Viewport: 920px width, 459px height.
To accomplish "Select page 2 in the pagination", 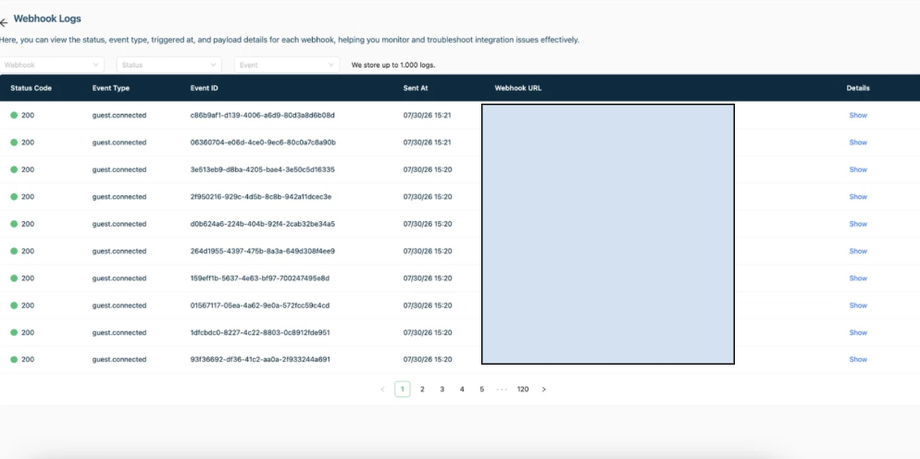I will (x=422, y=389).
